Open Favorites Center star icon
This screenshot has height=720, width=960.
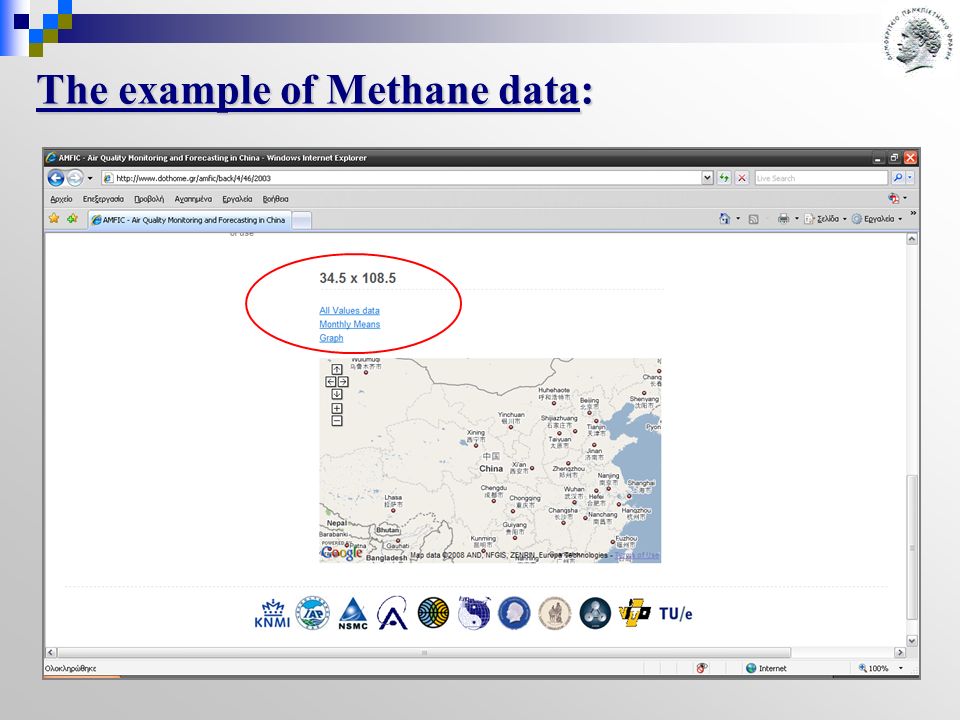point(54,219)
